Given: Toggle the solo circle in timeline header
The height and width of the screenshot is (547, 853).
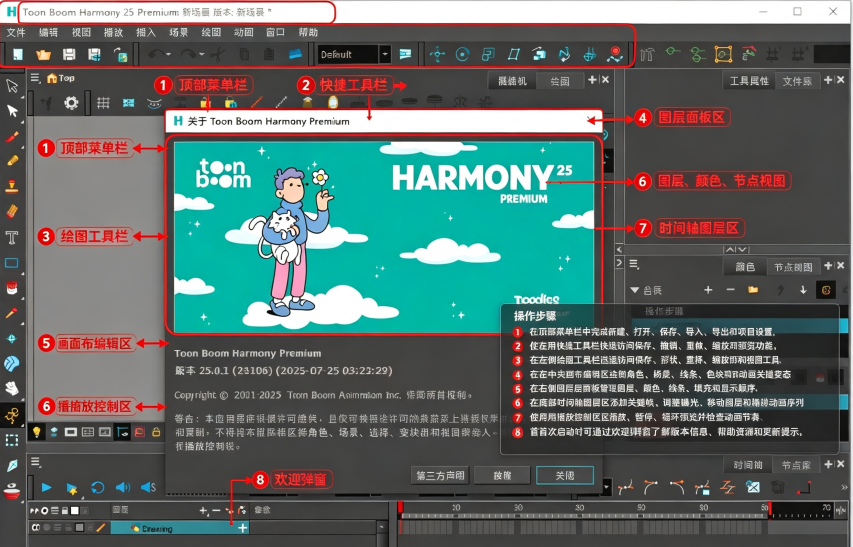Looking at the screenshot, I should click(45, 511).
